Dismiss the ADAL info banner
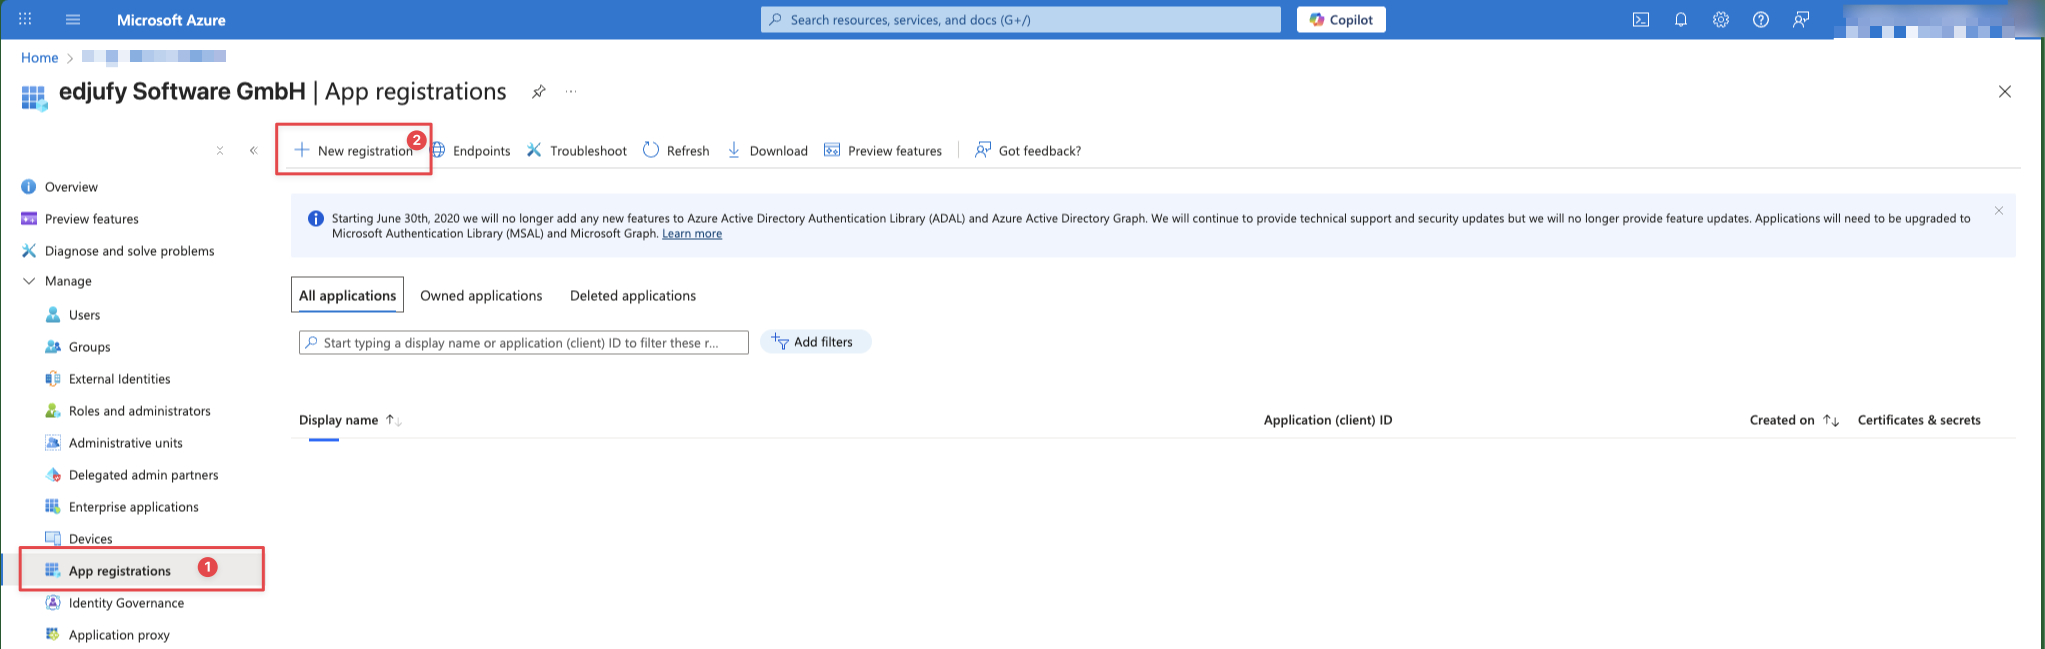The width and height of the screenshot is (2045, 649). (1999, 211)
